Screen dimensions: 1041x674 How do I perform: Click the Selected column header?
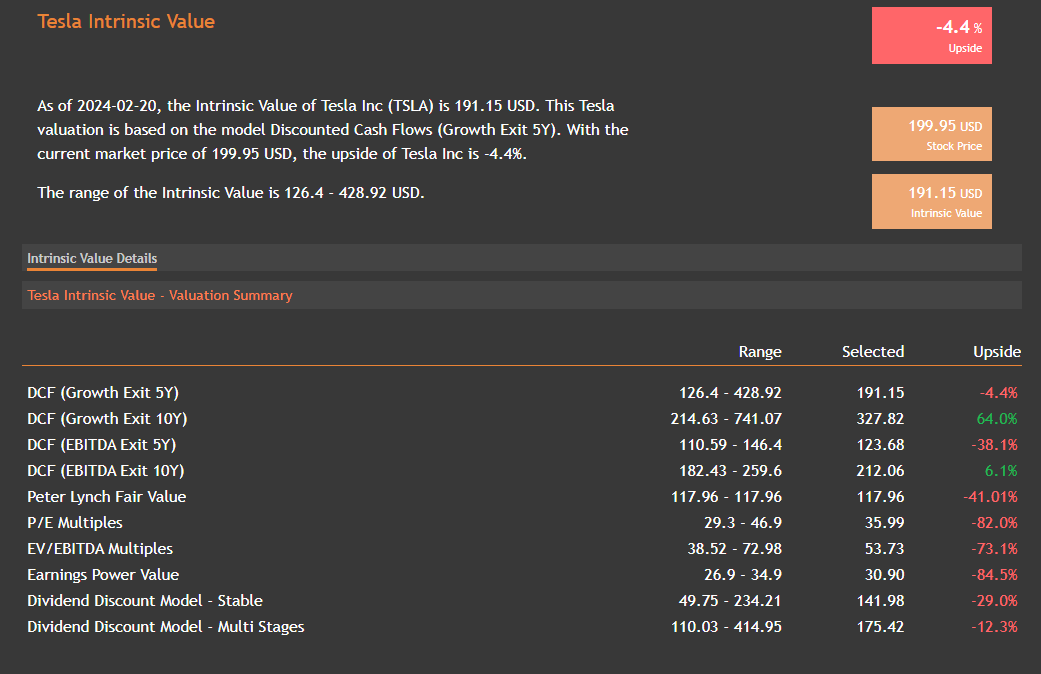point(873,351)
